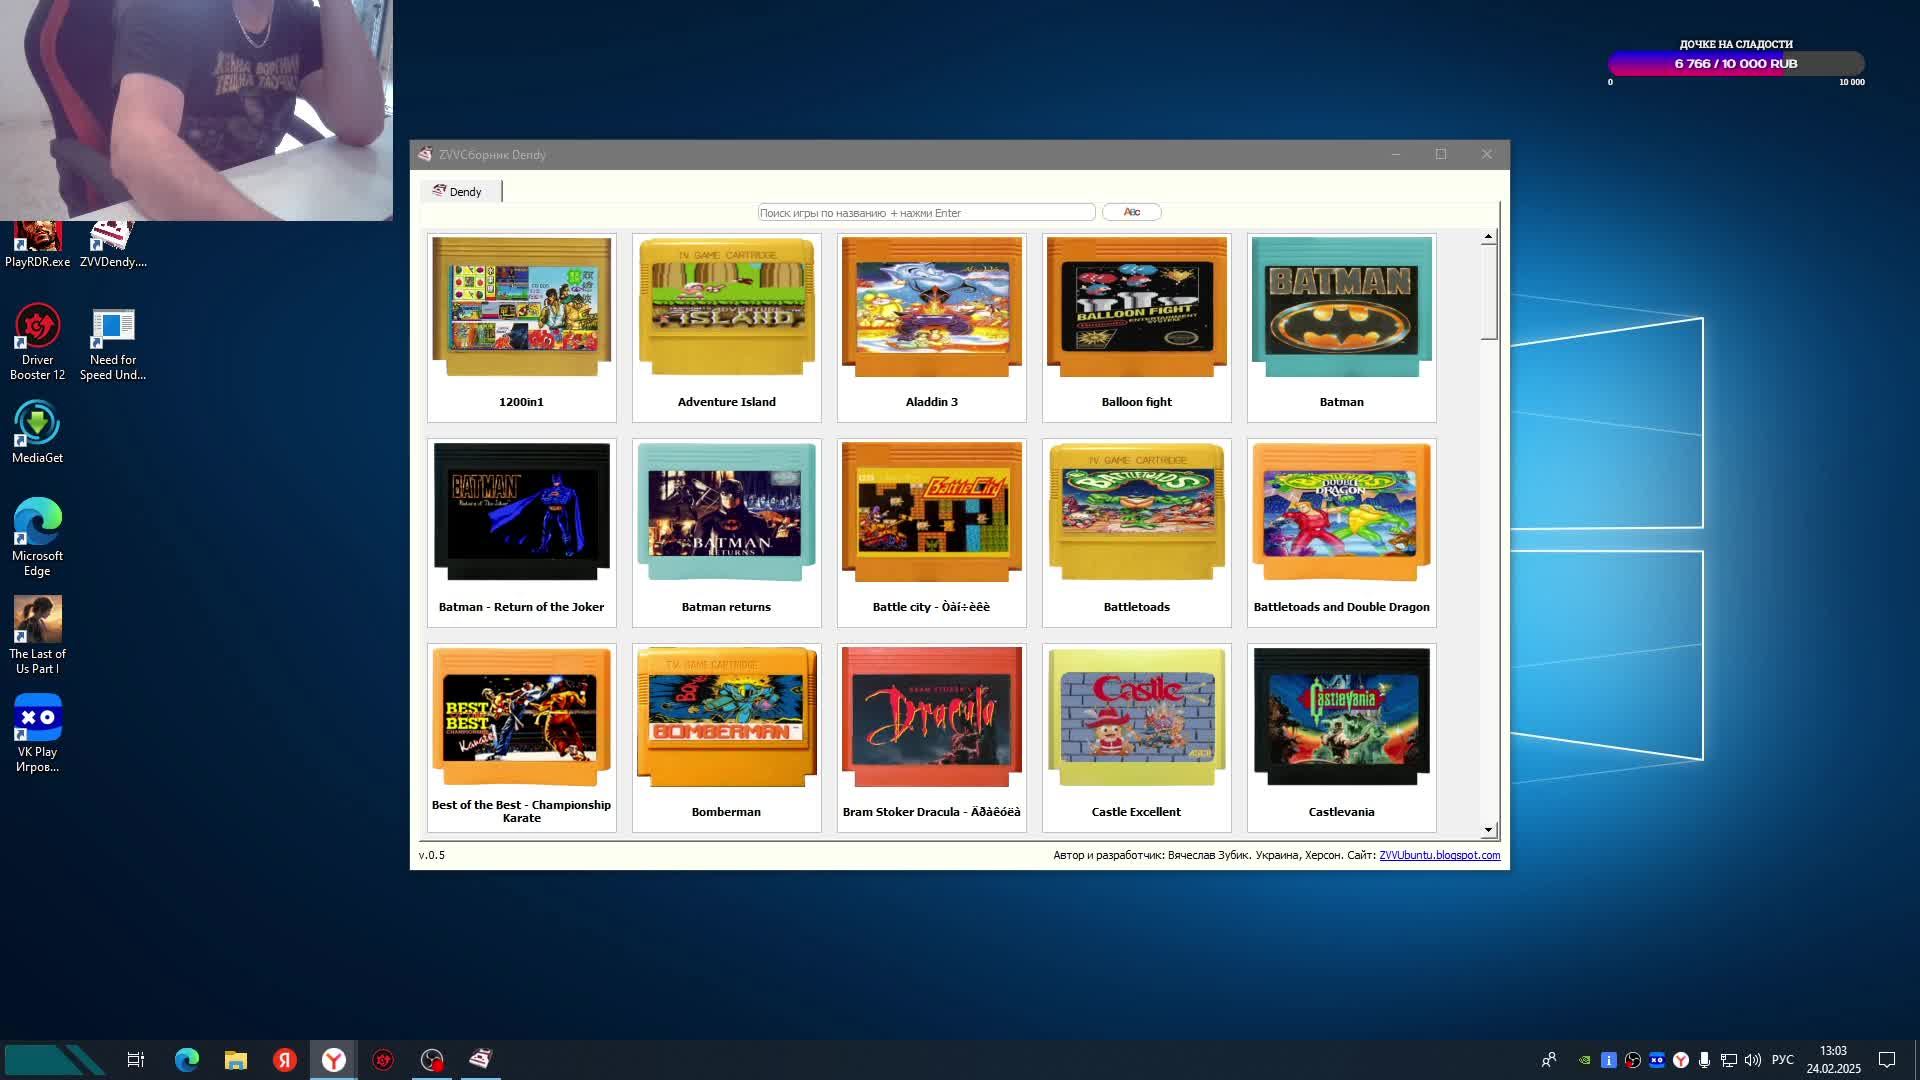Select the Bram Stoker Dracula cartridge
The width and height of the screenshot is (1920, 1080).
pos(931,737)
